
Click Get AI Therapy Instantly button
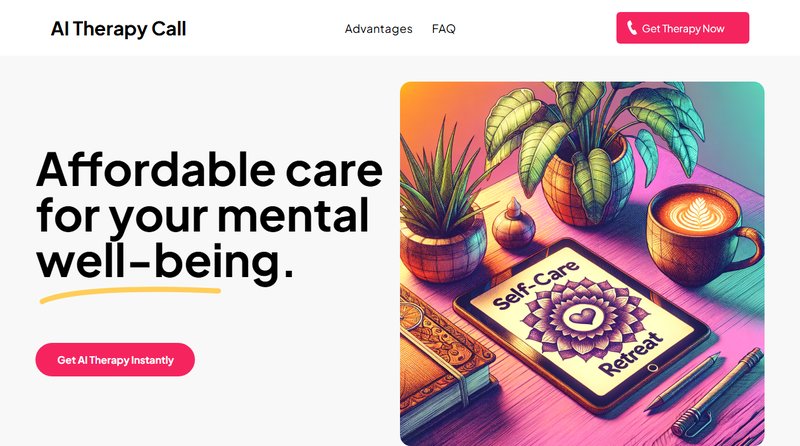pos(115,360)
